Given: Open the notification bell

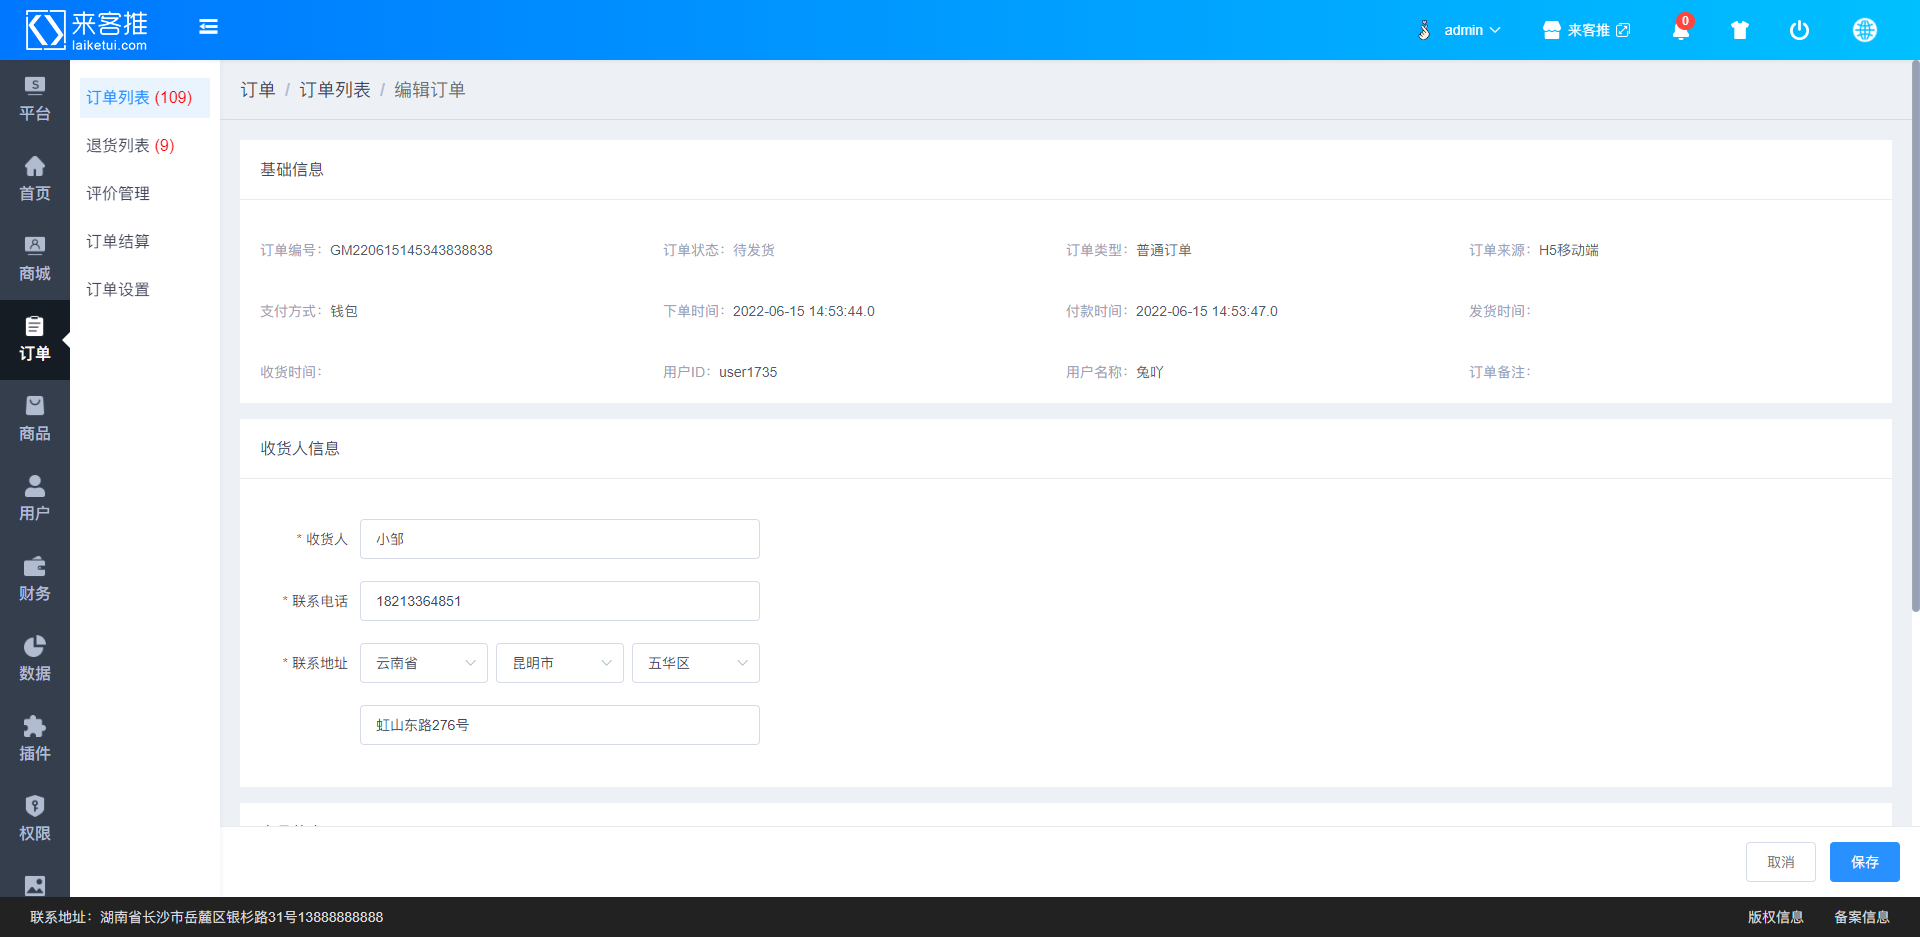Looking at the screenshot, I should click(x=1681, y=30).
